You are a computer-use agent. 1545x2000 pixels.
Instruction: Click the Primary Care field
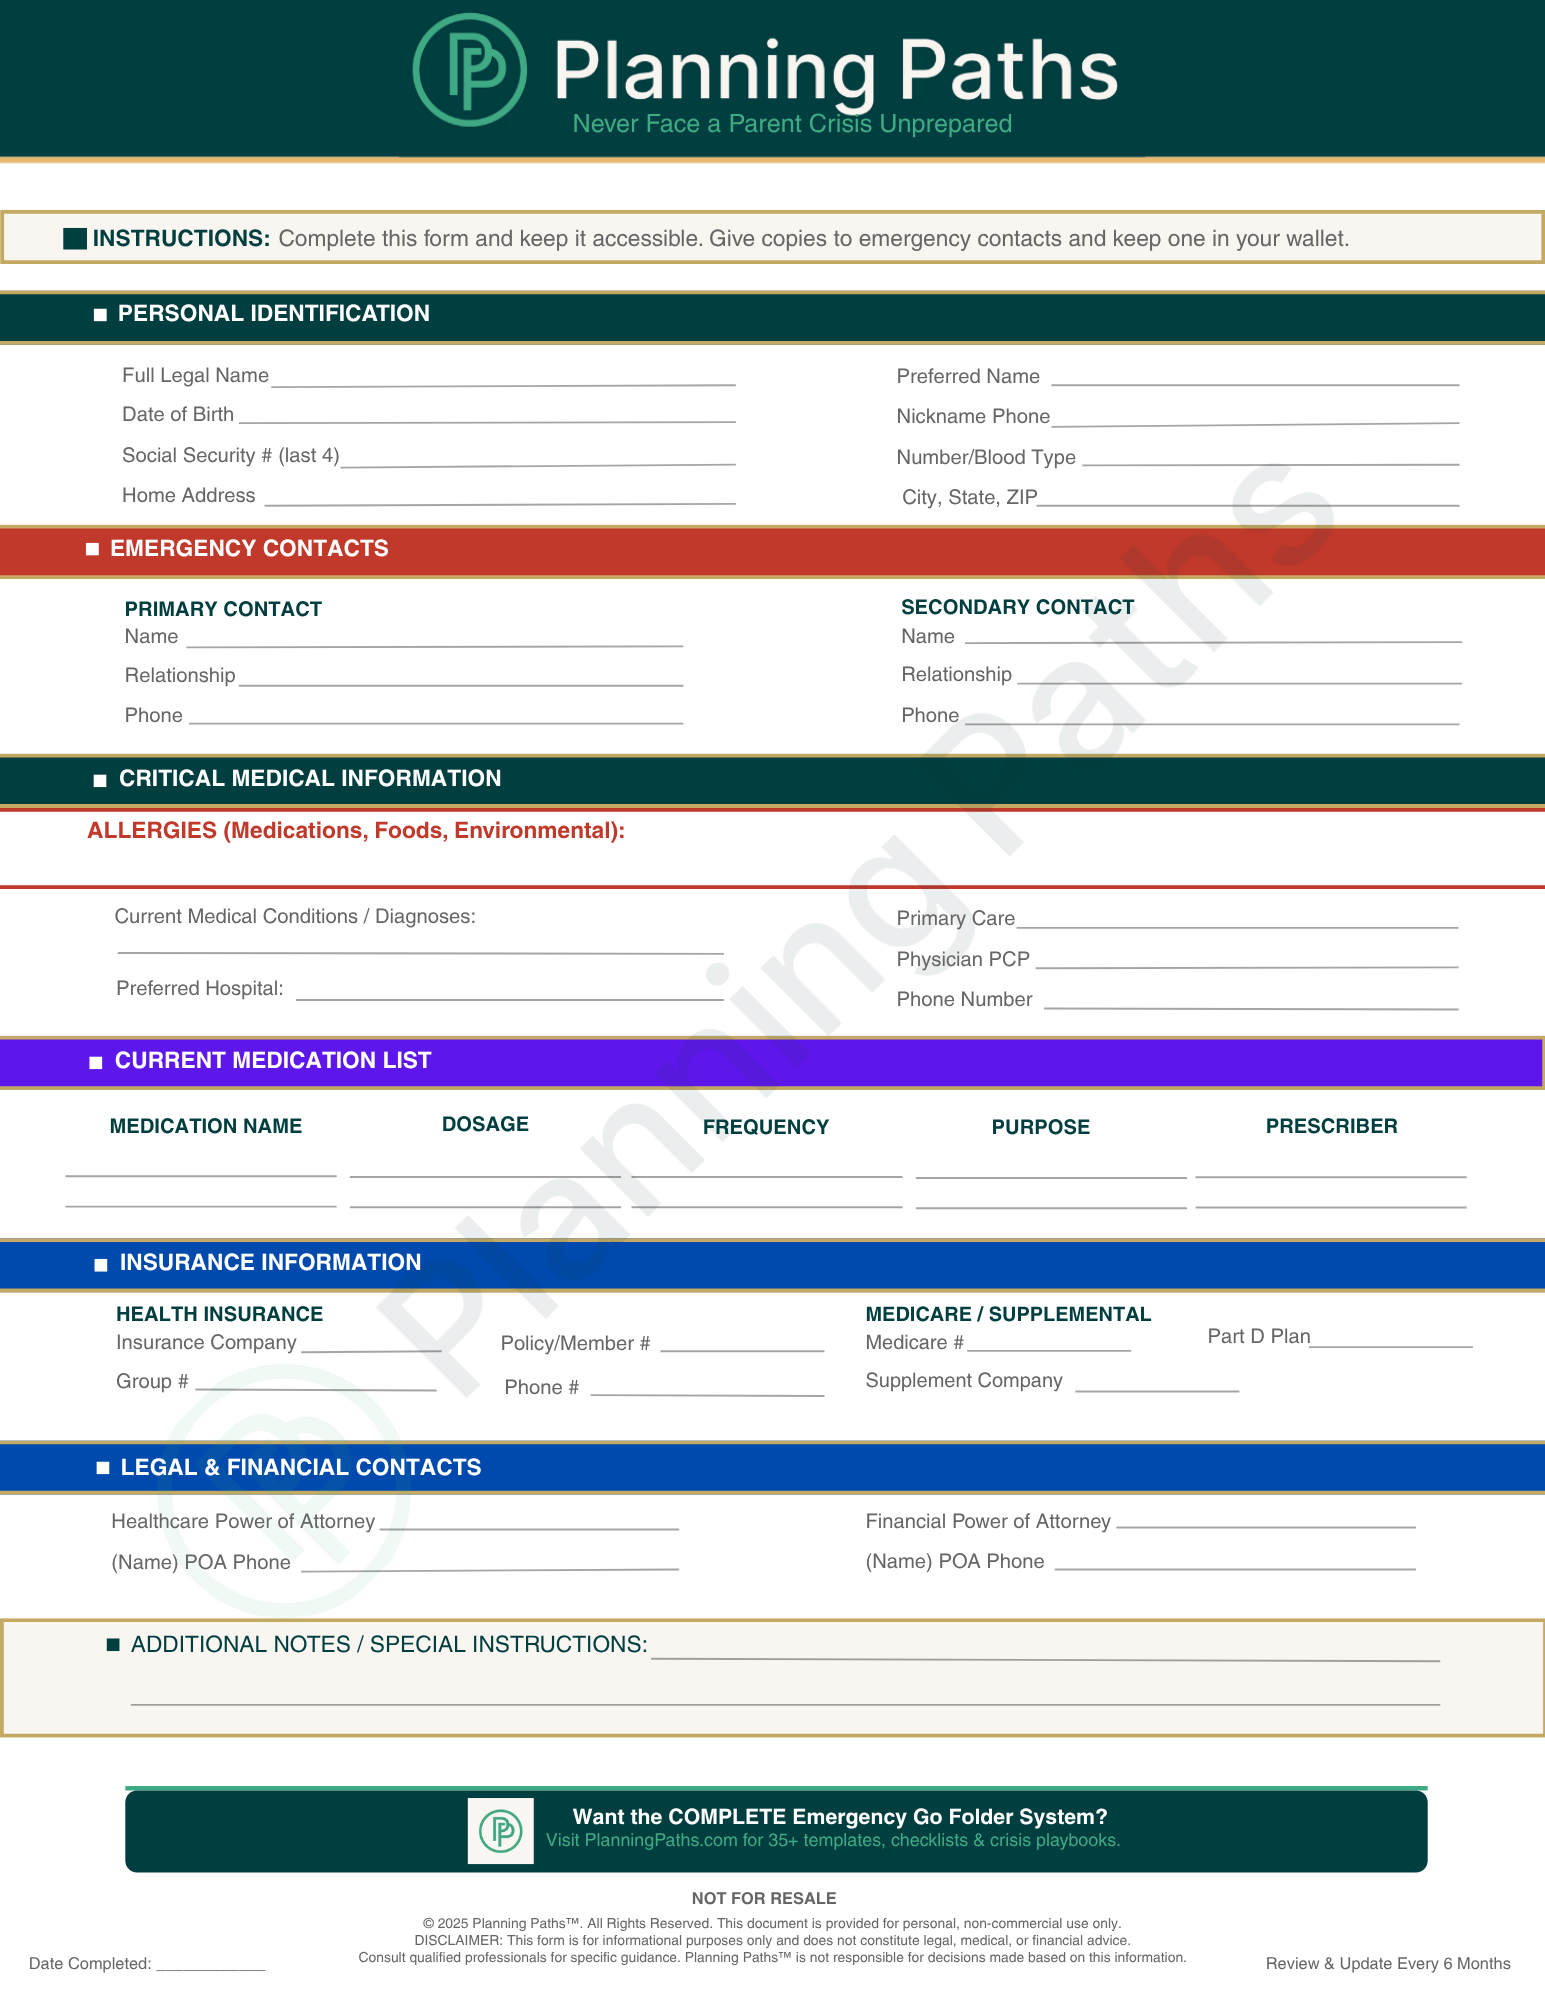pos(1237,918)
